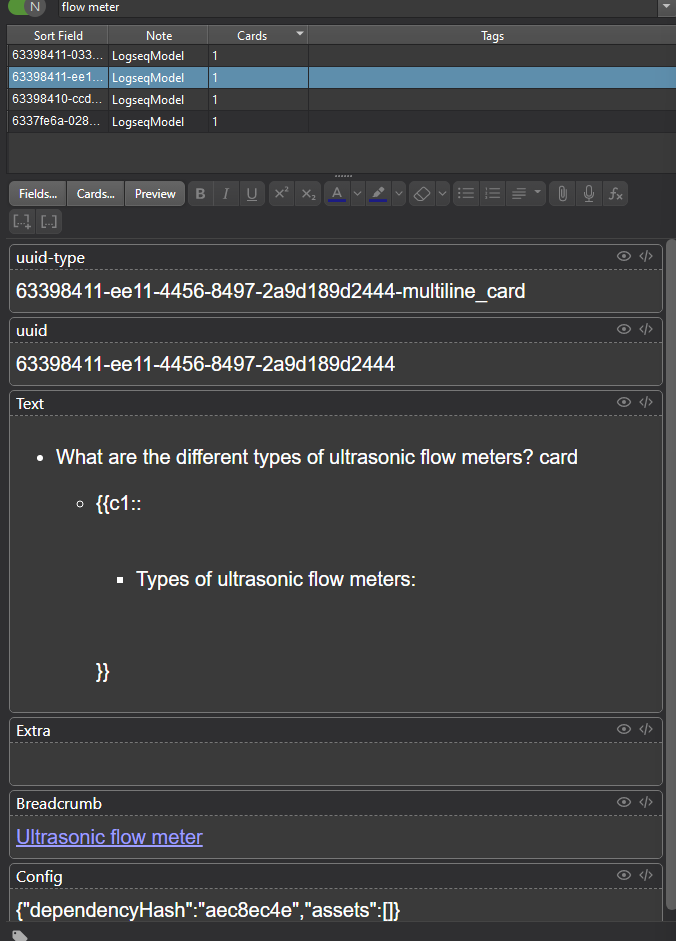Click the remove formatting eraser icon

tap(422, 194)
